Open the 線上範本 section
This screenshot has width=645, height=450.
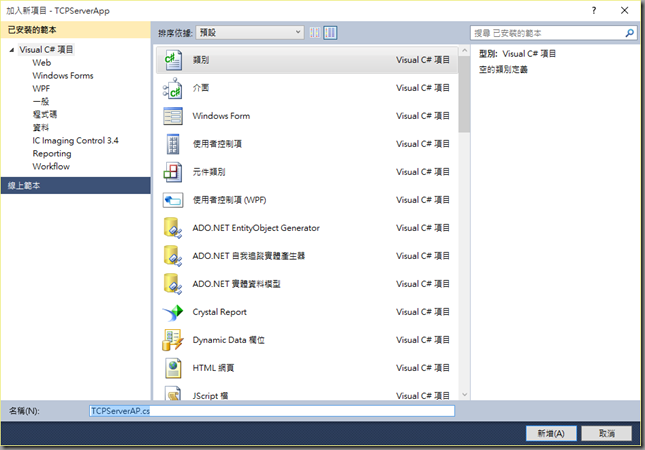click(75, 186)
